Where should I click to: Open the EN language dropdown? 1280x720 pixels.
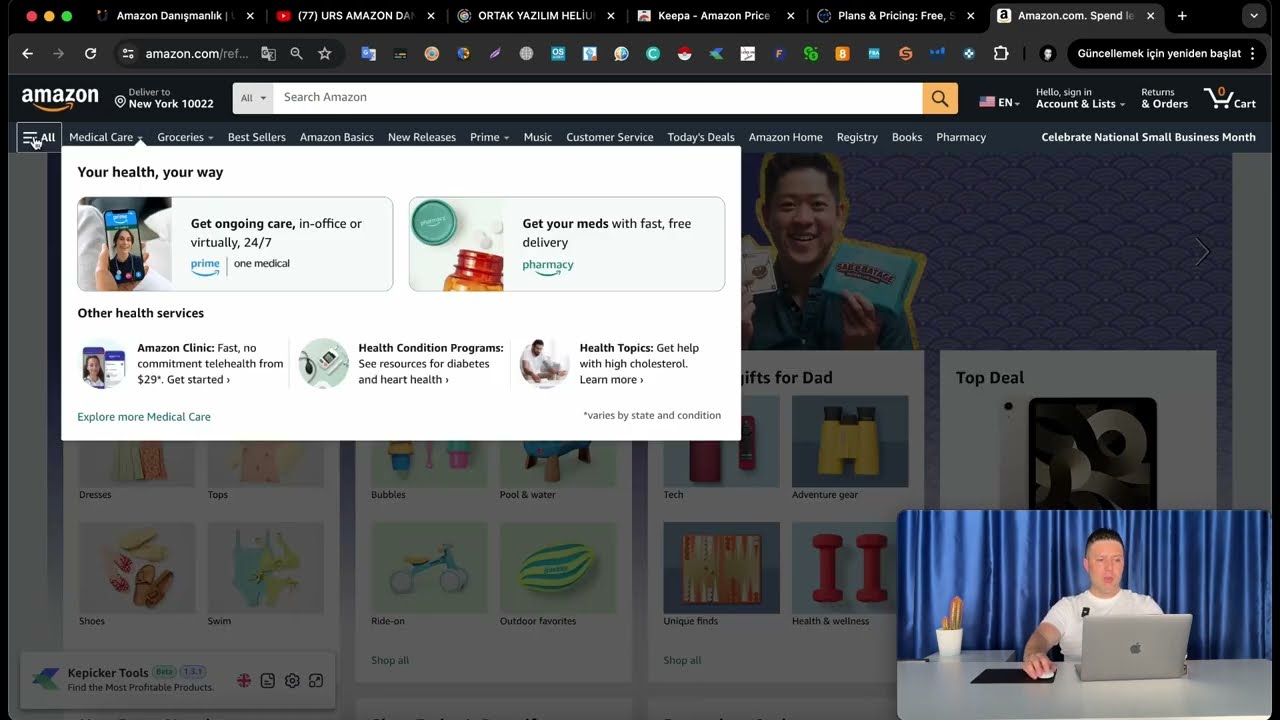(x=999, y=102)
